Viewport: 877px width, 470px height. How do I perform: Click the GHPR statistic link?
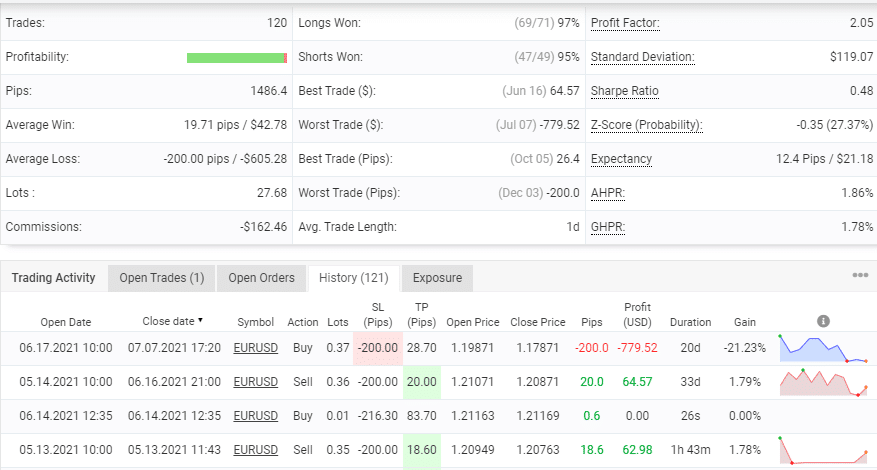pos(608,227)
